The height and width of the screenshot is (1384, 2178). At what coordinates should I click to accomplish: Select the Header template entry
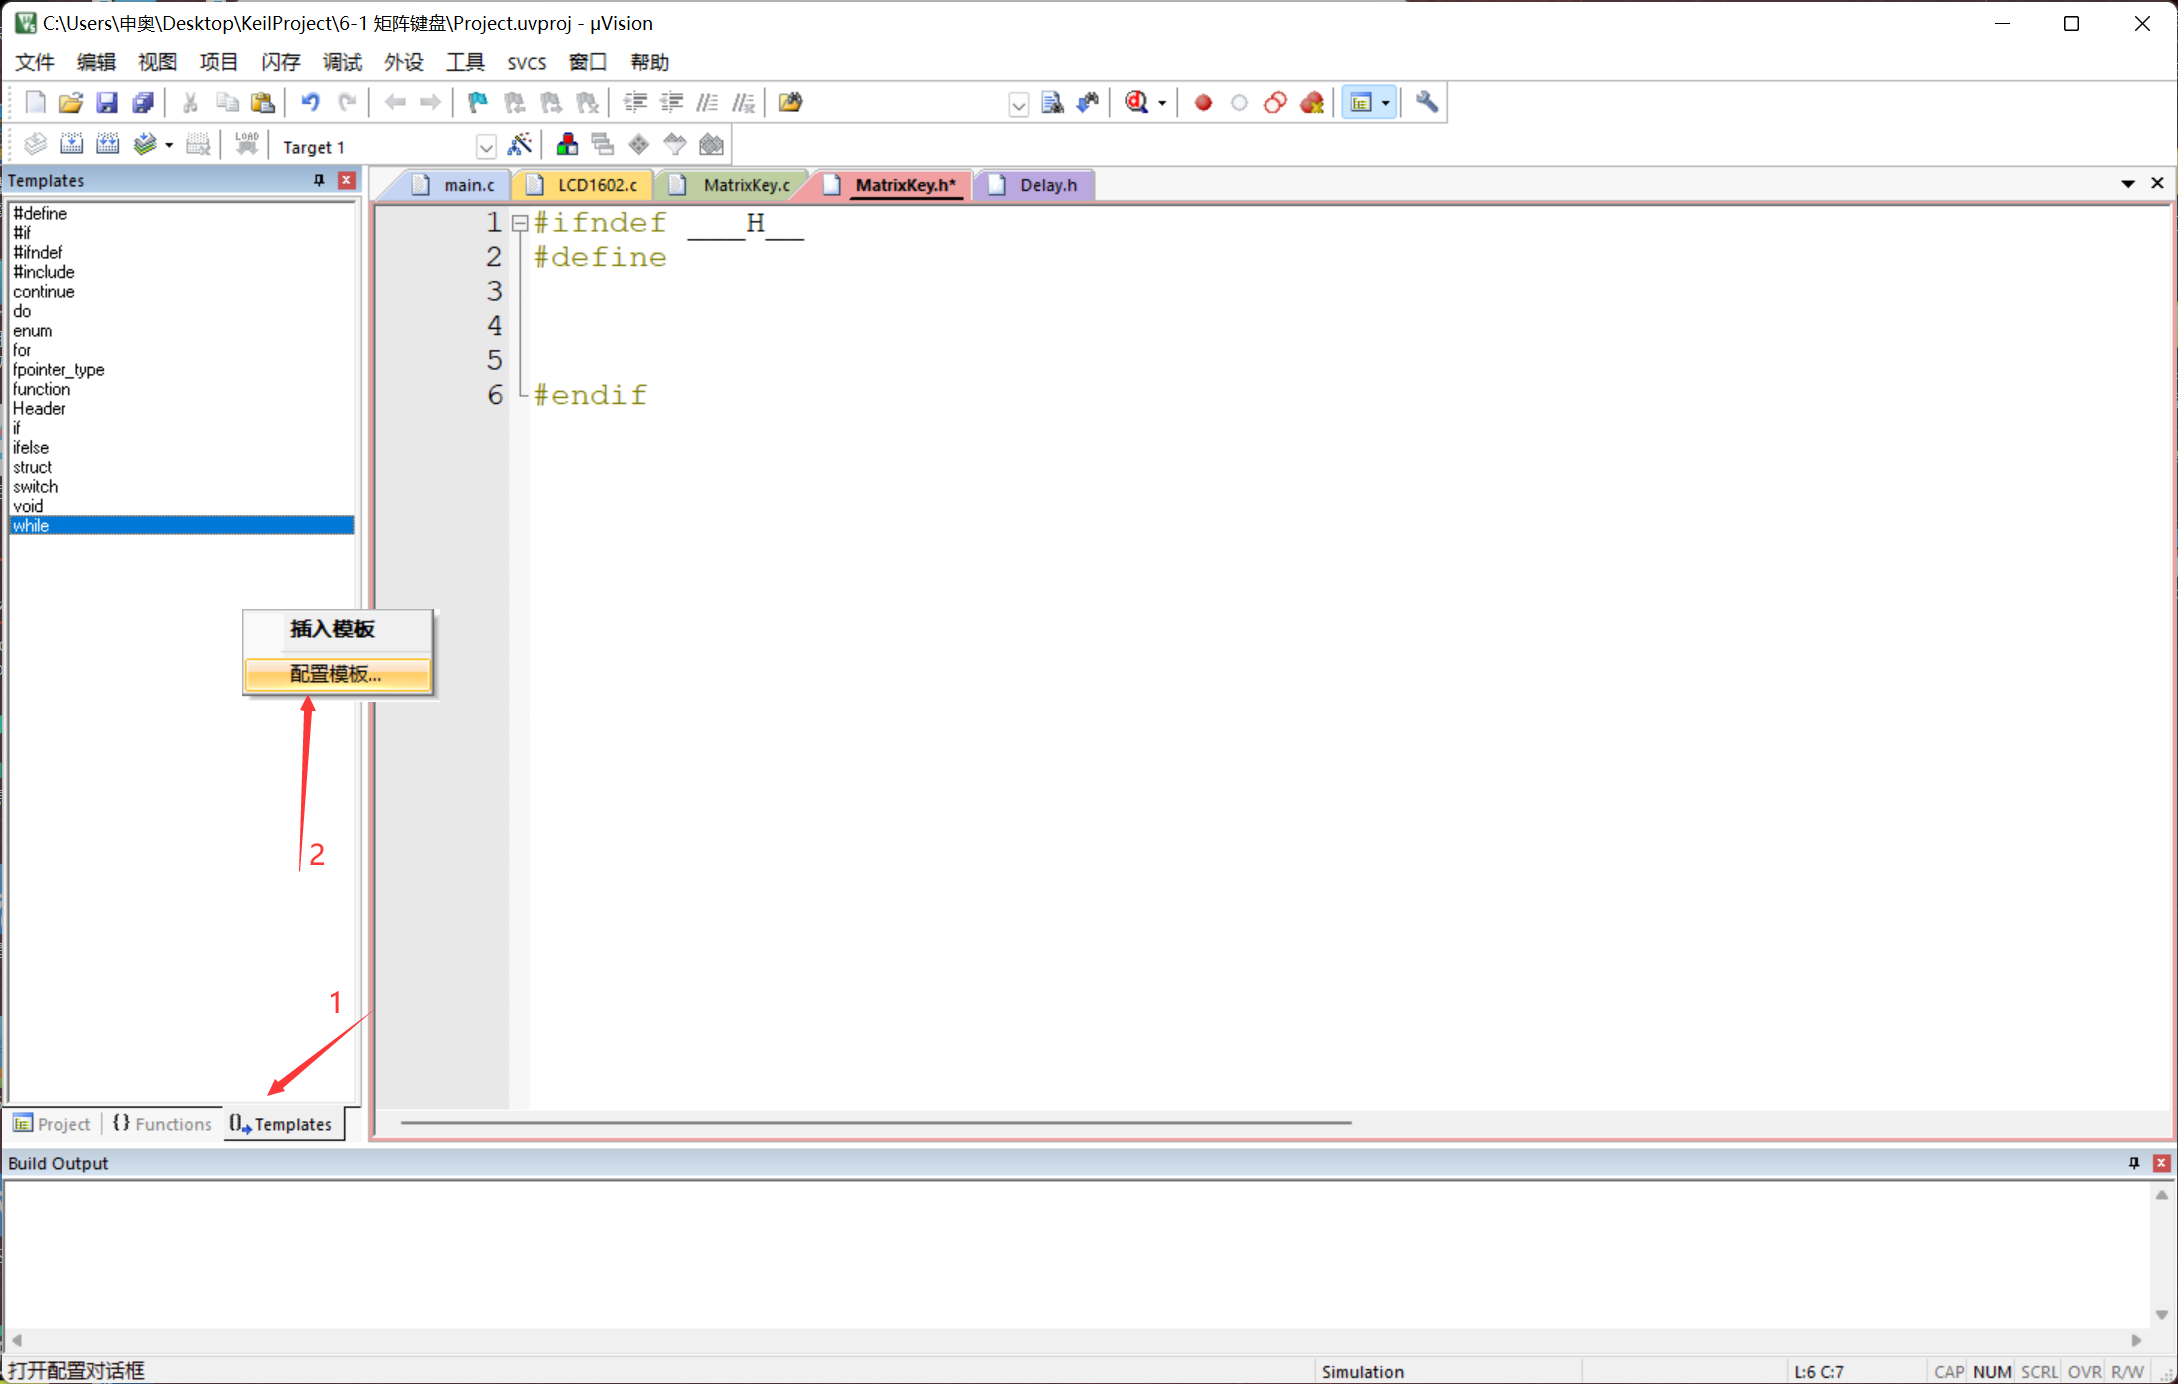[x=40, y=408]
